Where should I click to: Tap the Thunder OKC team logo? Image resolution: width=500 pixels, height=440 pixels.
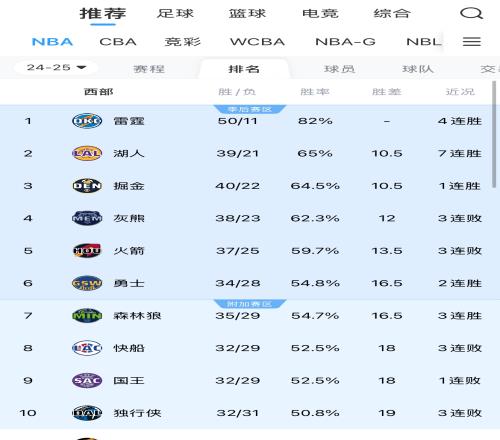[x=87, y=121]
